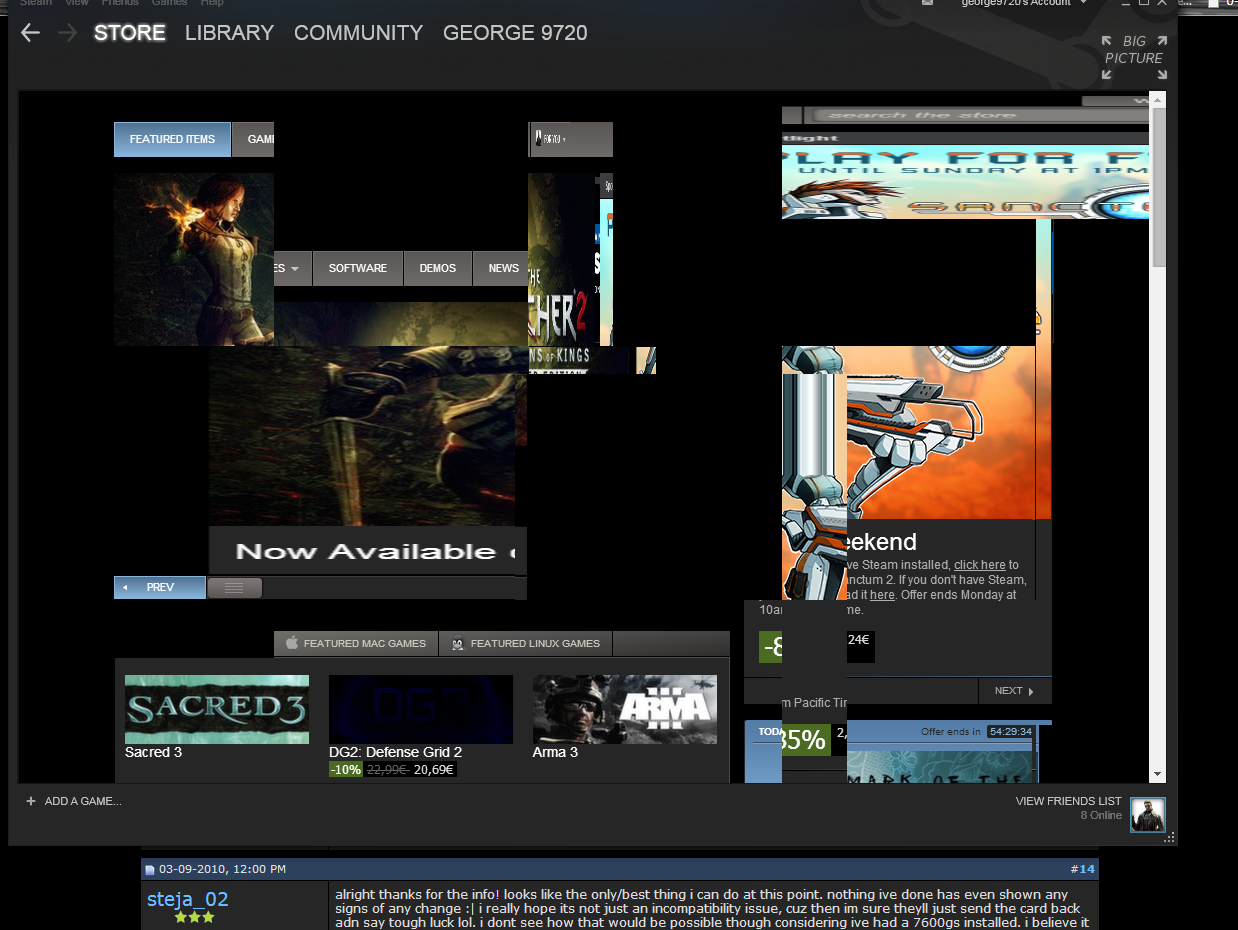Select the FEATURED ITEMS tab
The image size is (1238, 930).
172,139
